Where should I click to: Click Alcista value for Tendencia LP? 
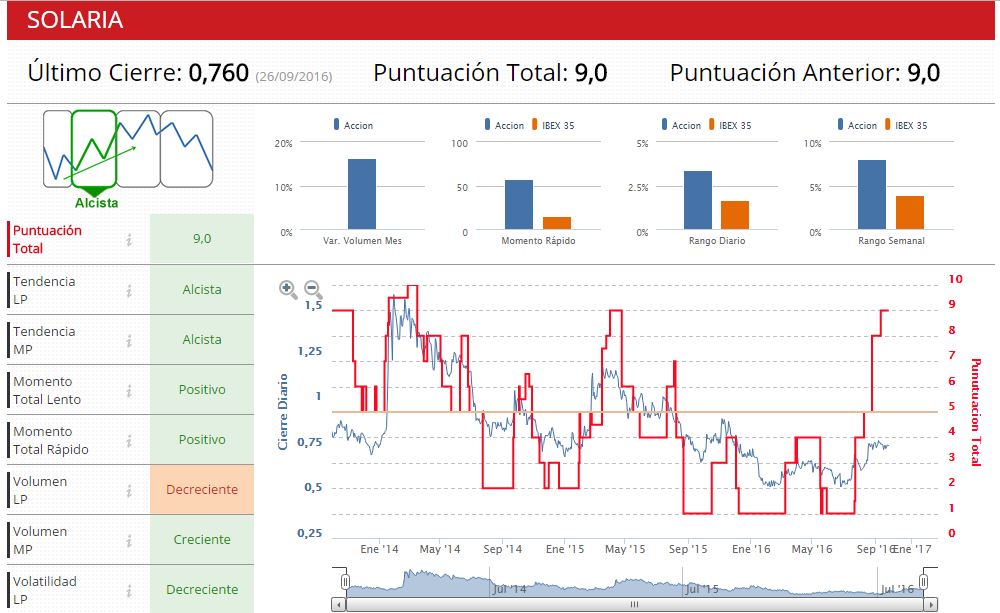202,290
